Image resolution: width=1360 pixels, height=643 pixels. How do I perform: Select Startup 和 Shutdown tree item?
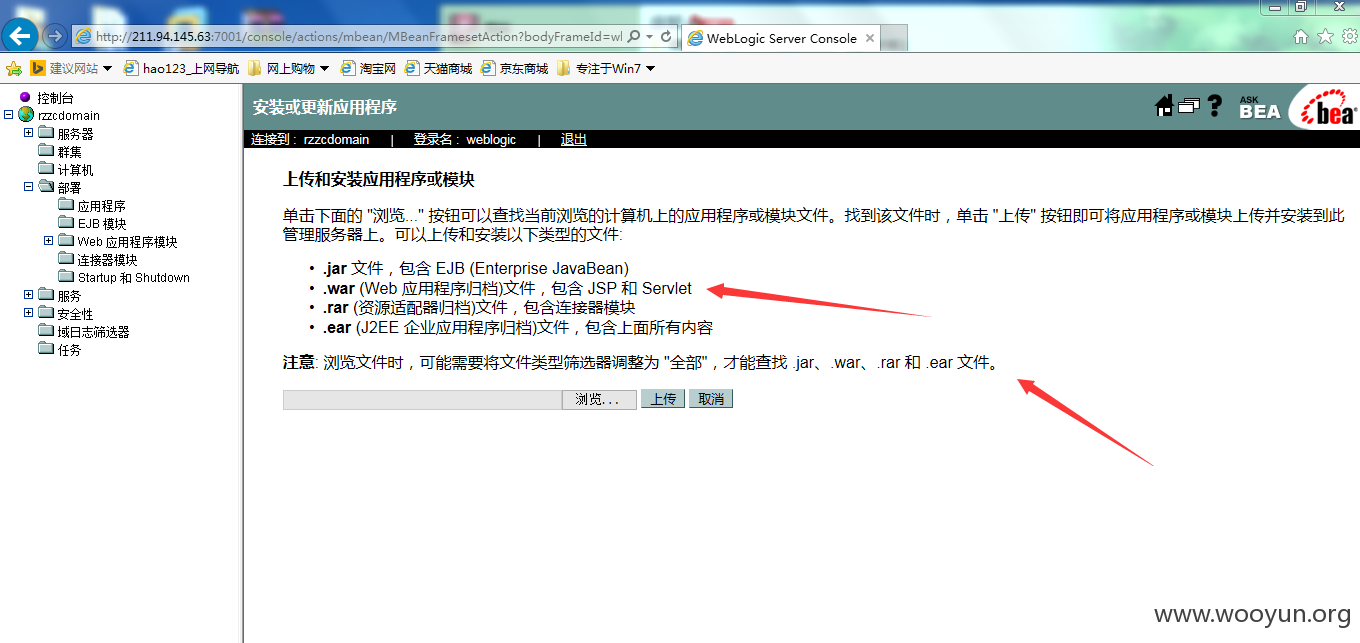point(134,278)
